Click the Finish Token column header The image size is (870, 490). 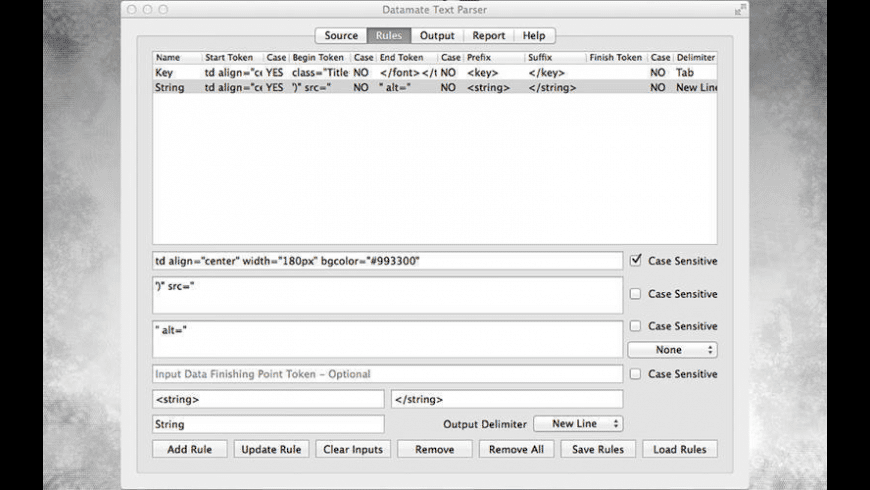617,57
